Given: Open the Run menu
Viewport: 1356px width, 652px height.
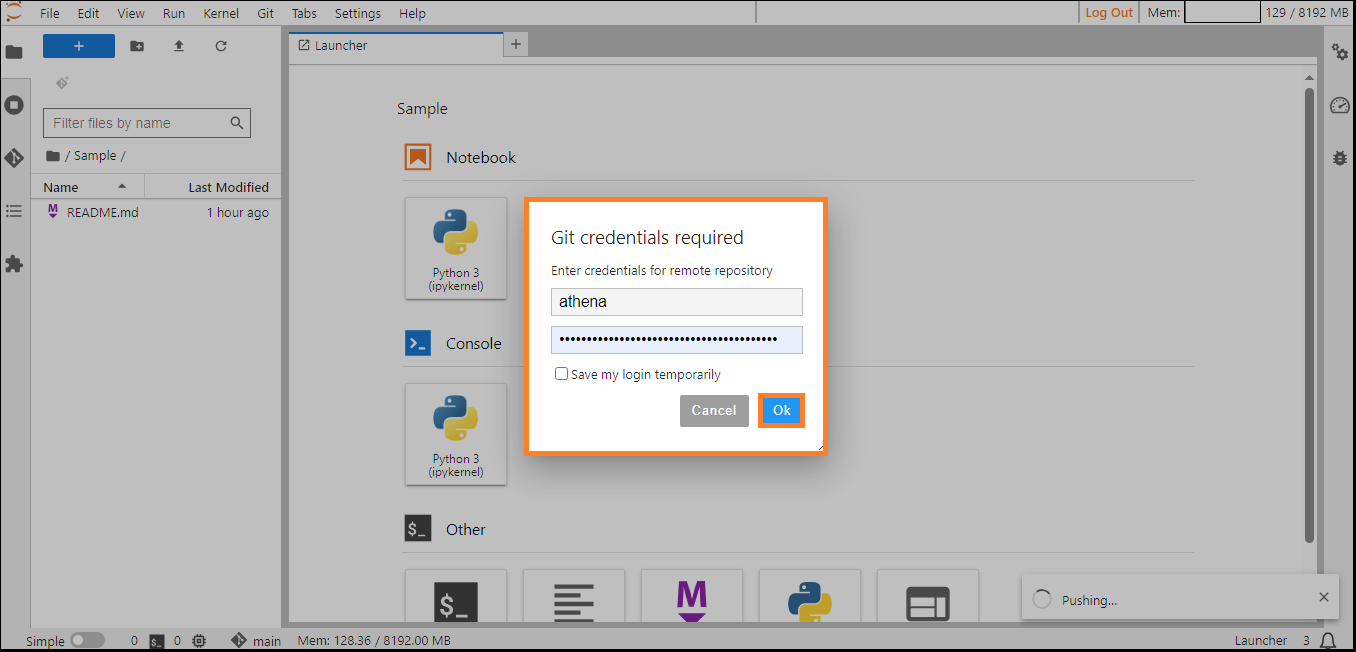Looking at the screenshot, I should point(174,13).
